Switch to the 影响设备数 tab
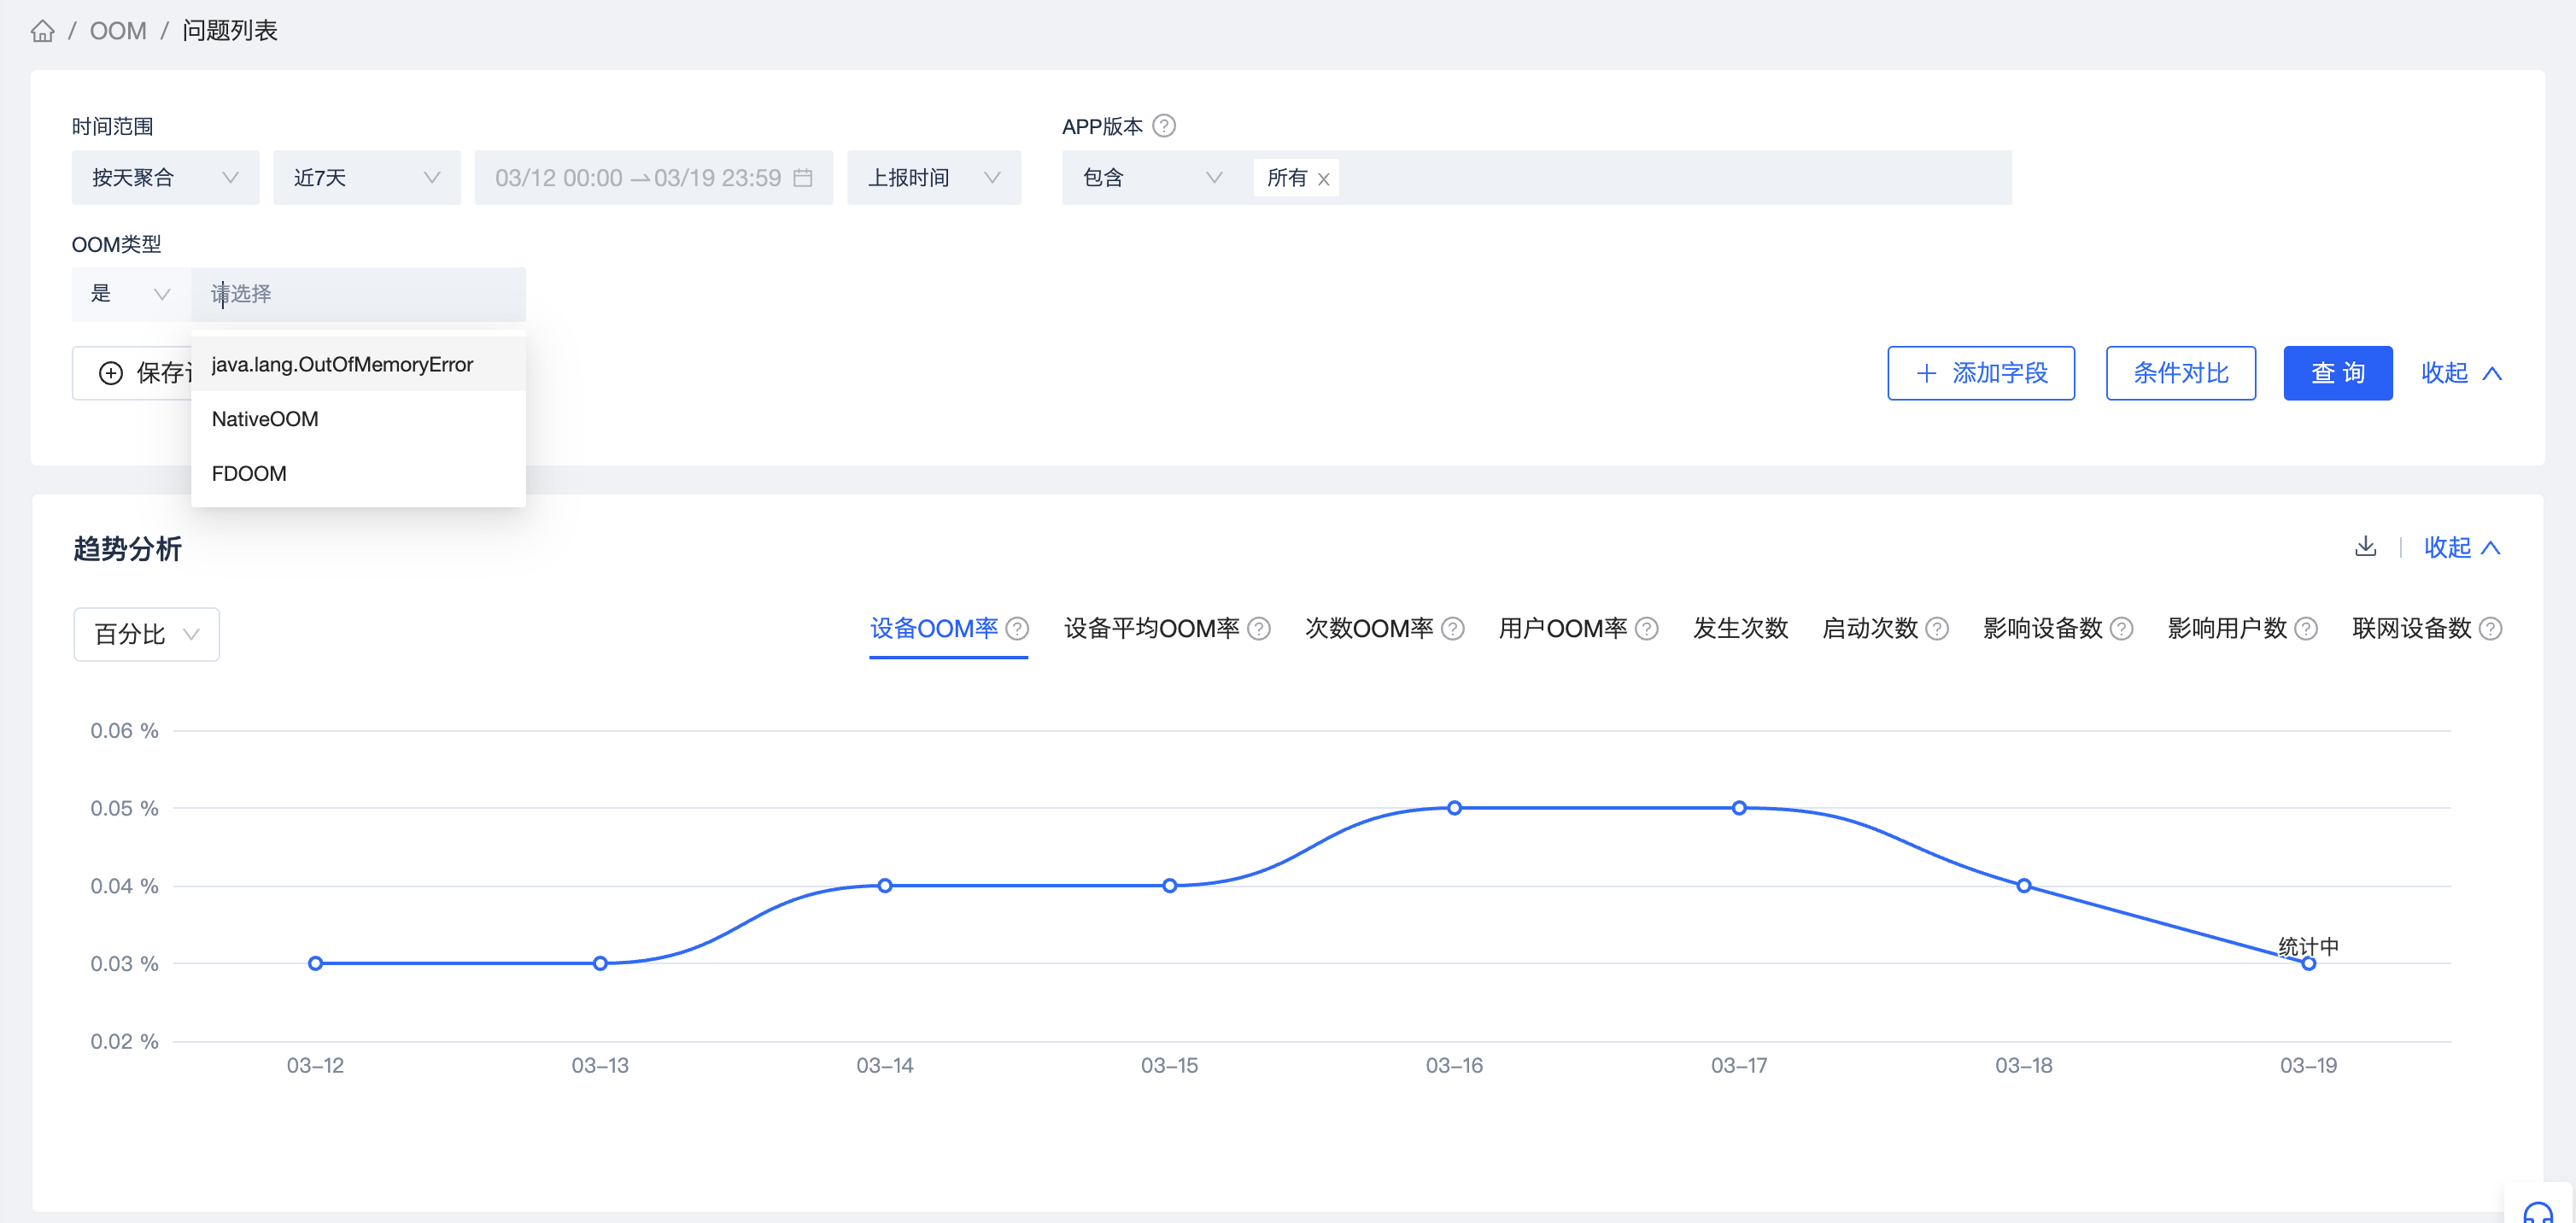Image resolution: width=2576 pixels, height=1223 pixels. pos(2043,628)
